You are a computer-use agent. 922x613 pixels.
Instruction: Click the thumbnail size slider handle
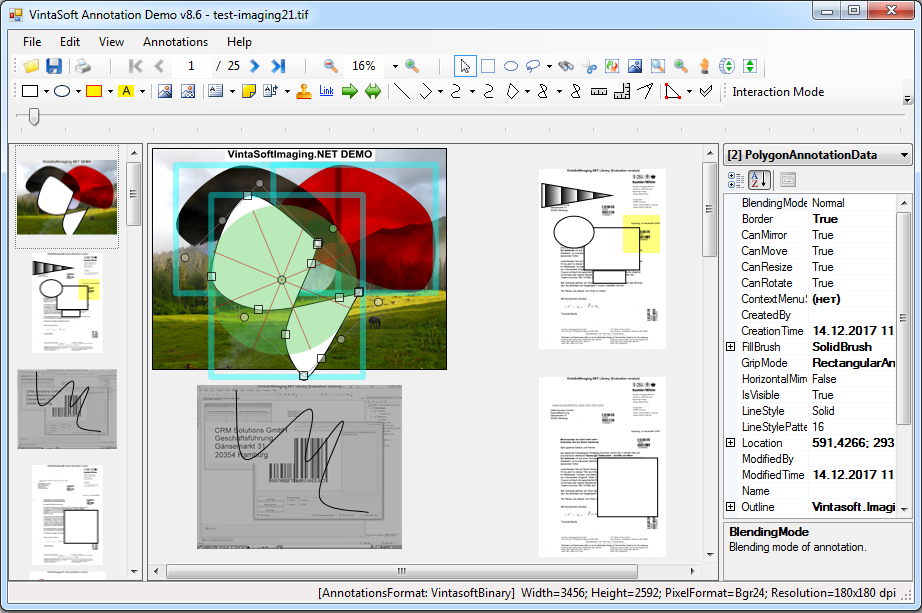click(x=34, y=116)
